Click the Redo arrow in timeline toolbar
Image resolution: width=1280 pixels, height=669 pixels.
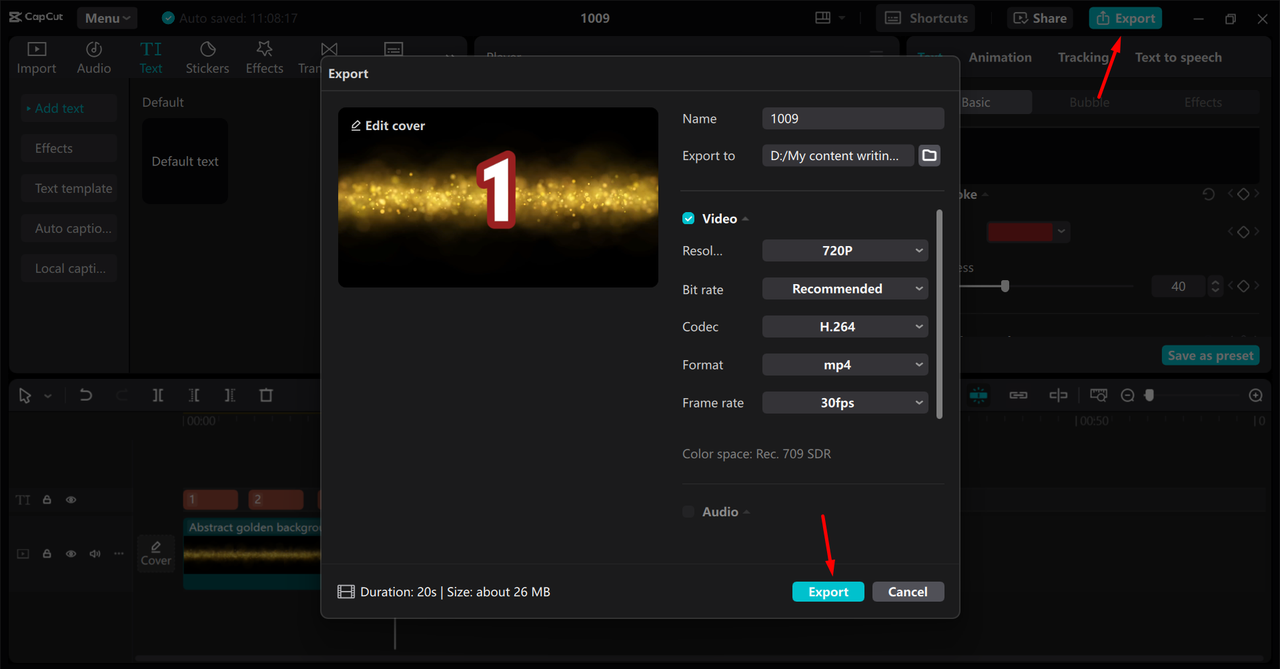(x=122, y=395)
